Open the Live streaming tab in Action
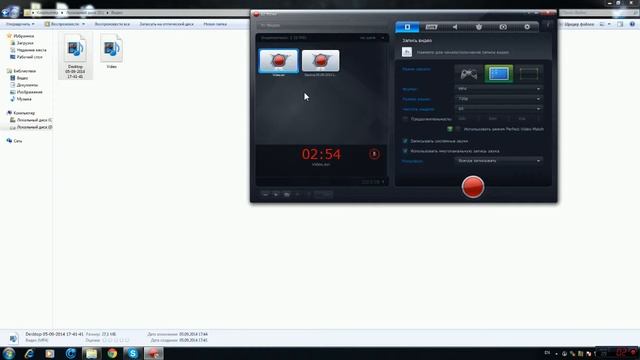This screenshot has height=360, width=640. point(431,27)
